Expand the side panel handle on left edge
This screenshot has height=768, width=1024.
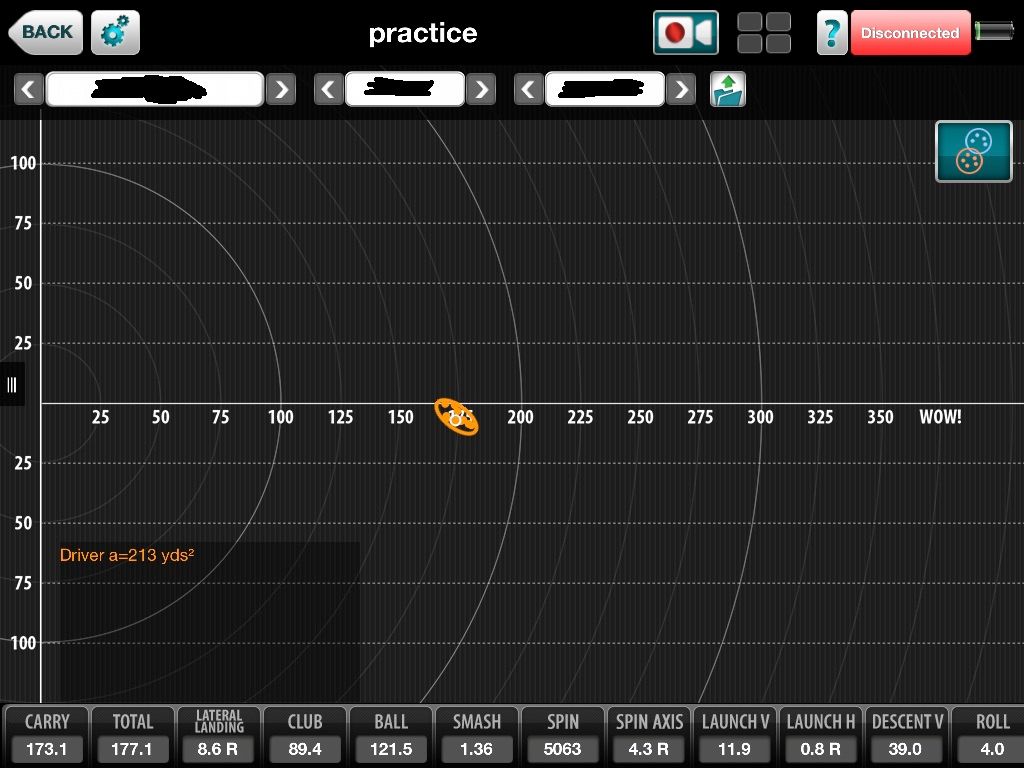pos(12,385)
